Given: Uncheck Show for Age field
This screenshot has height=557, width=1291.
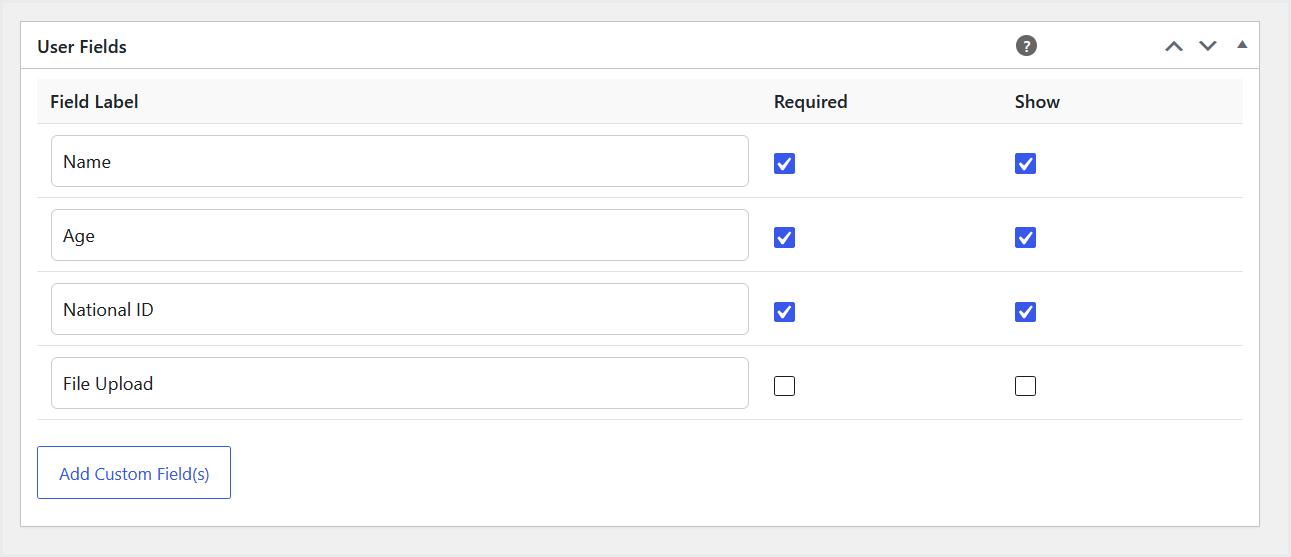Looking at the screenshot, I should (x=1025, y=238).
